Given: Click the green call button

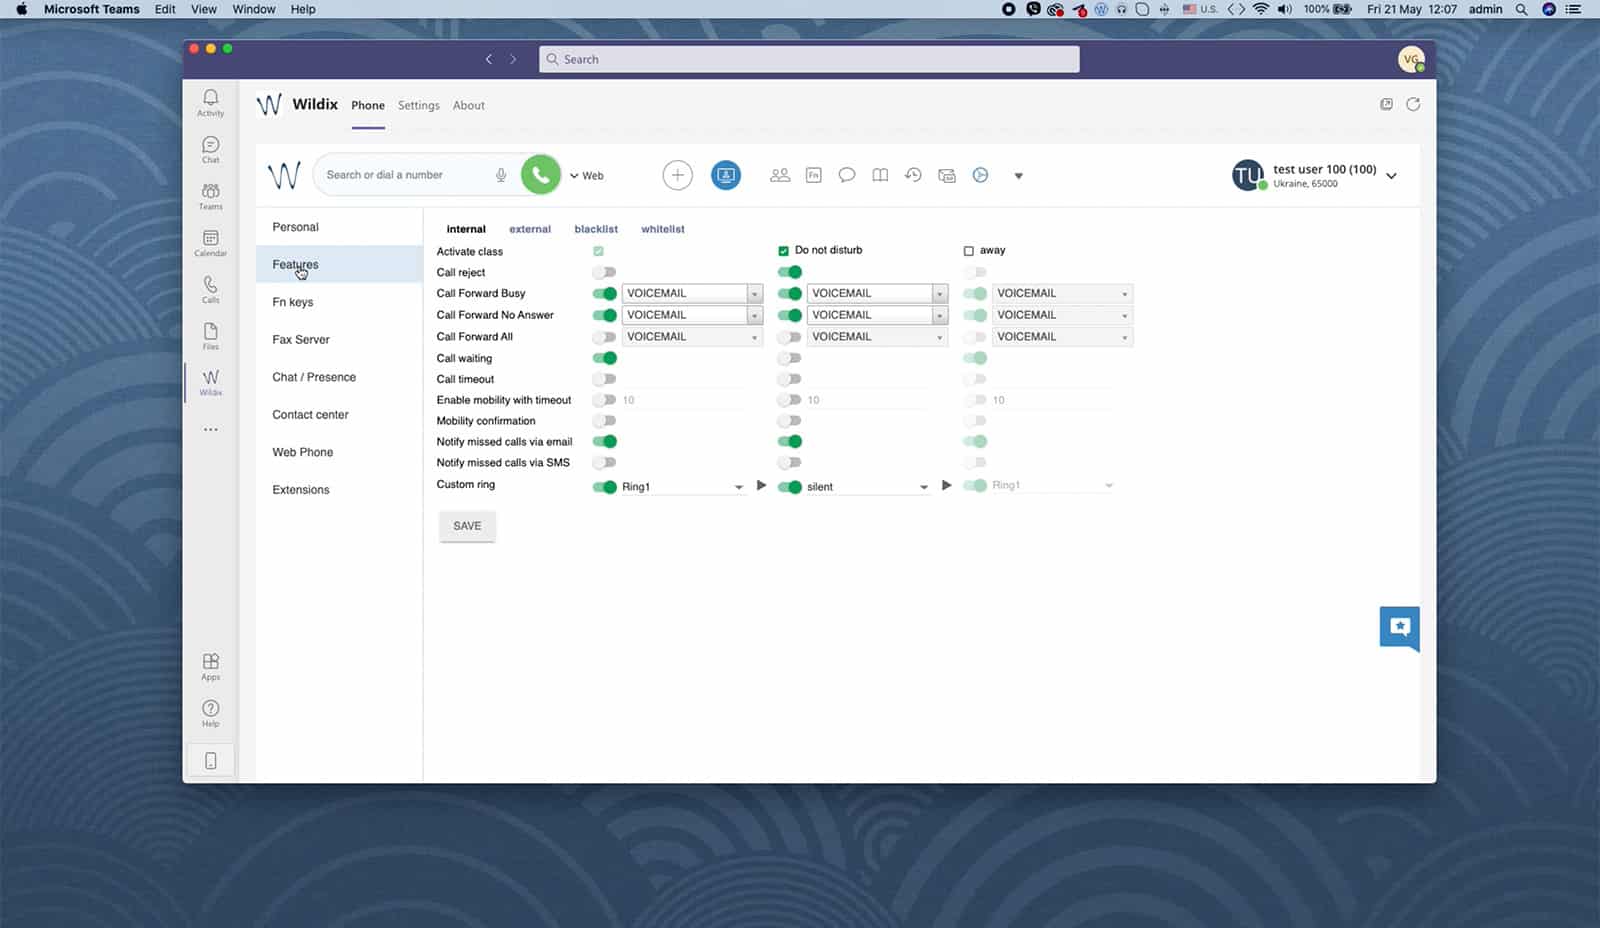Looking at the screenshot, I should pyautogui.click(x=540, y=175).
